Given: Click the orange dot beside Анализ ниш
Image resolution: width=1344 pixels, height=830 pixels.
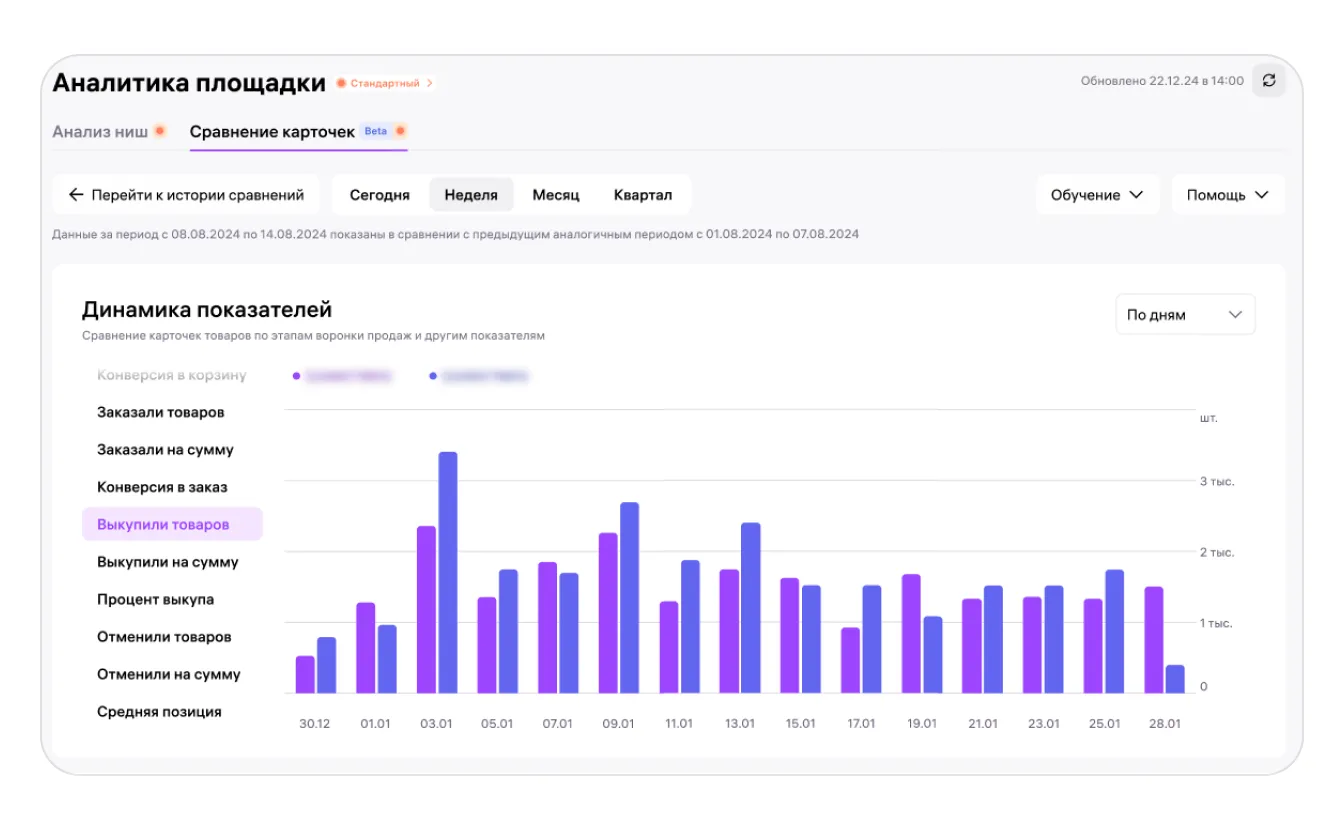Looking at the screenshot, I should [x=160, y=131].
